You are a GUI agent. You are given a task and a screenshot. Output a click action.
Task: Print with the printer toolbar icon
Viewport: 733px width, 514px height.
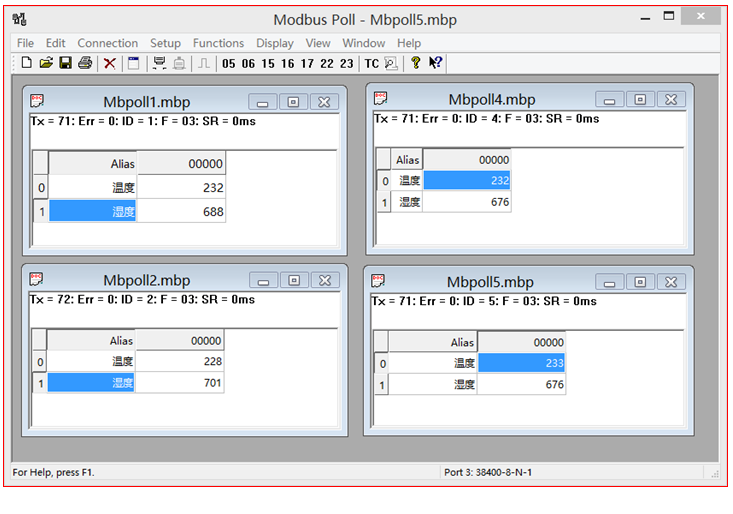point(85,63)
